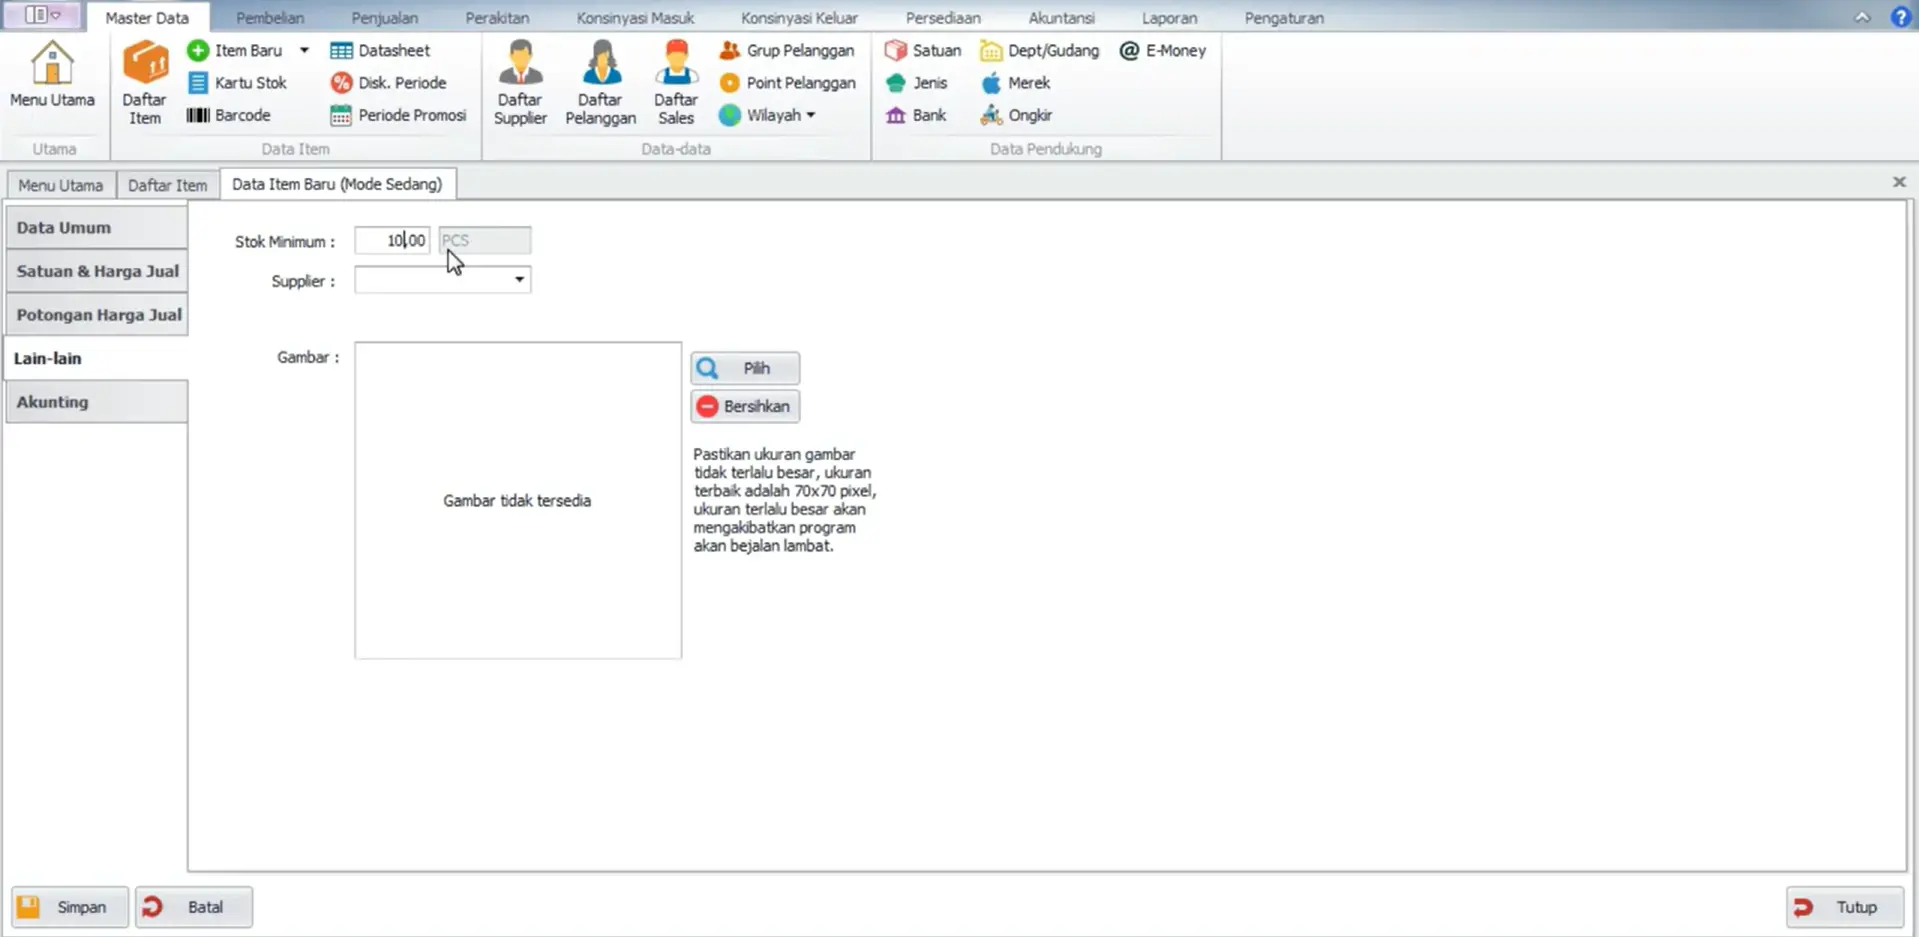
Task: Open E-Money settings
Action: click(1163, 50)
